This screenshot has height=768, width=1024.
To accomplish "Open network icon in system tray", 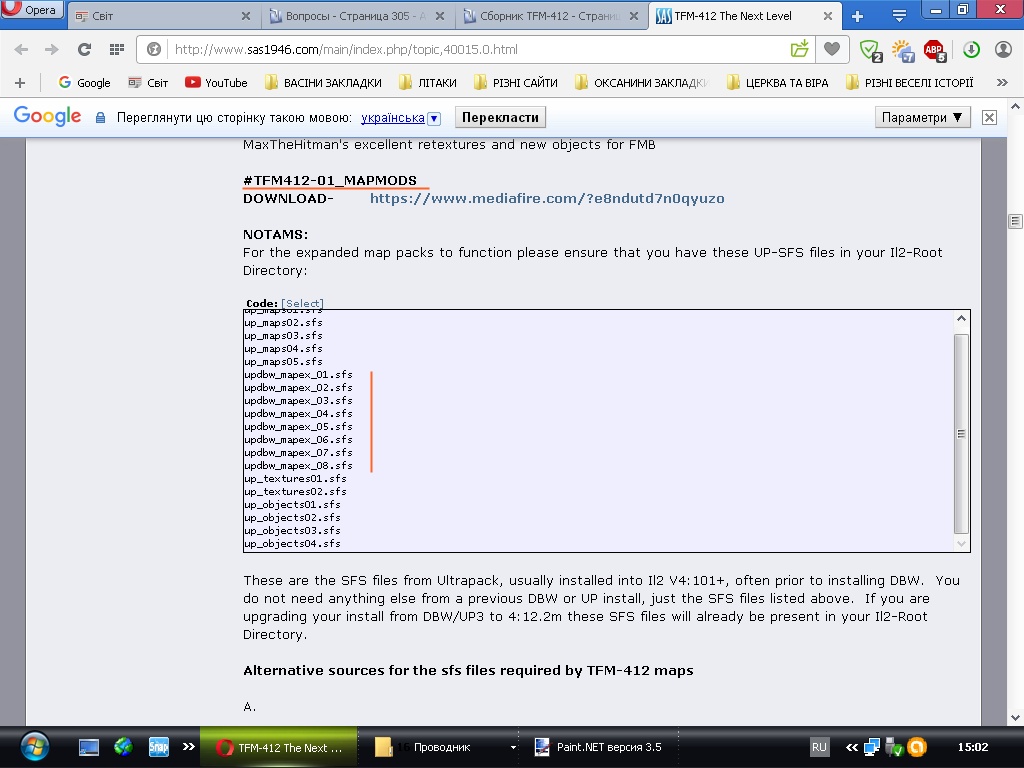I will click(872, 747).
